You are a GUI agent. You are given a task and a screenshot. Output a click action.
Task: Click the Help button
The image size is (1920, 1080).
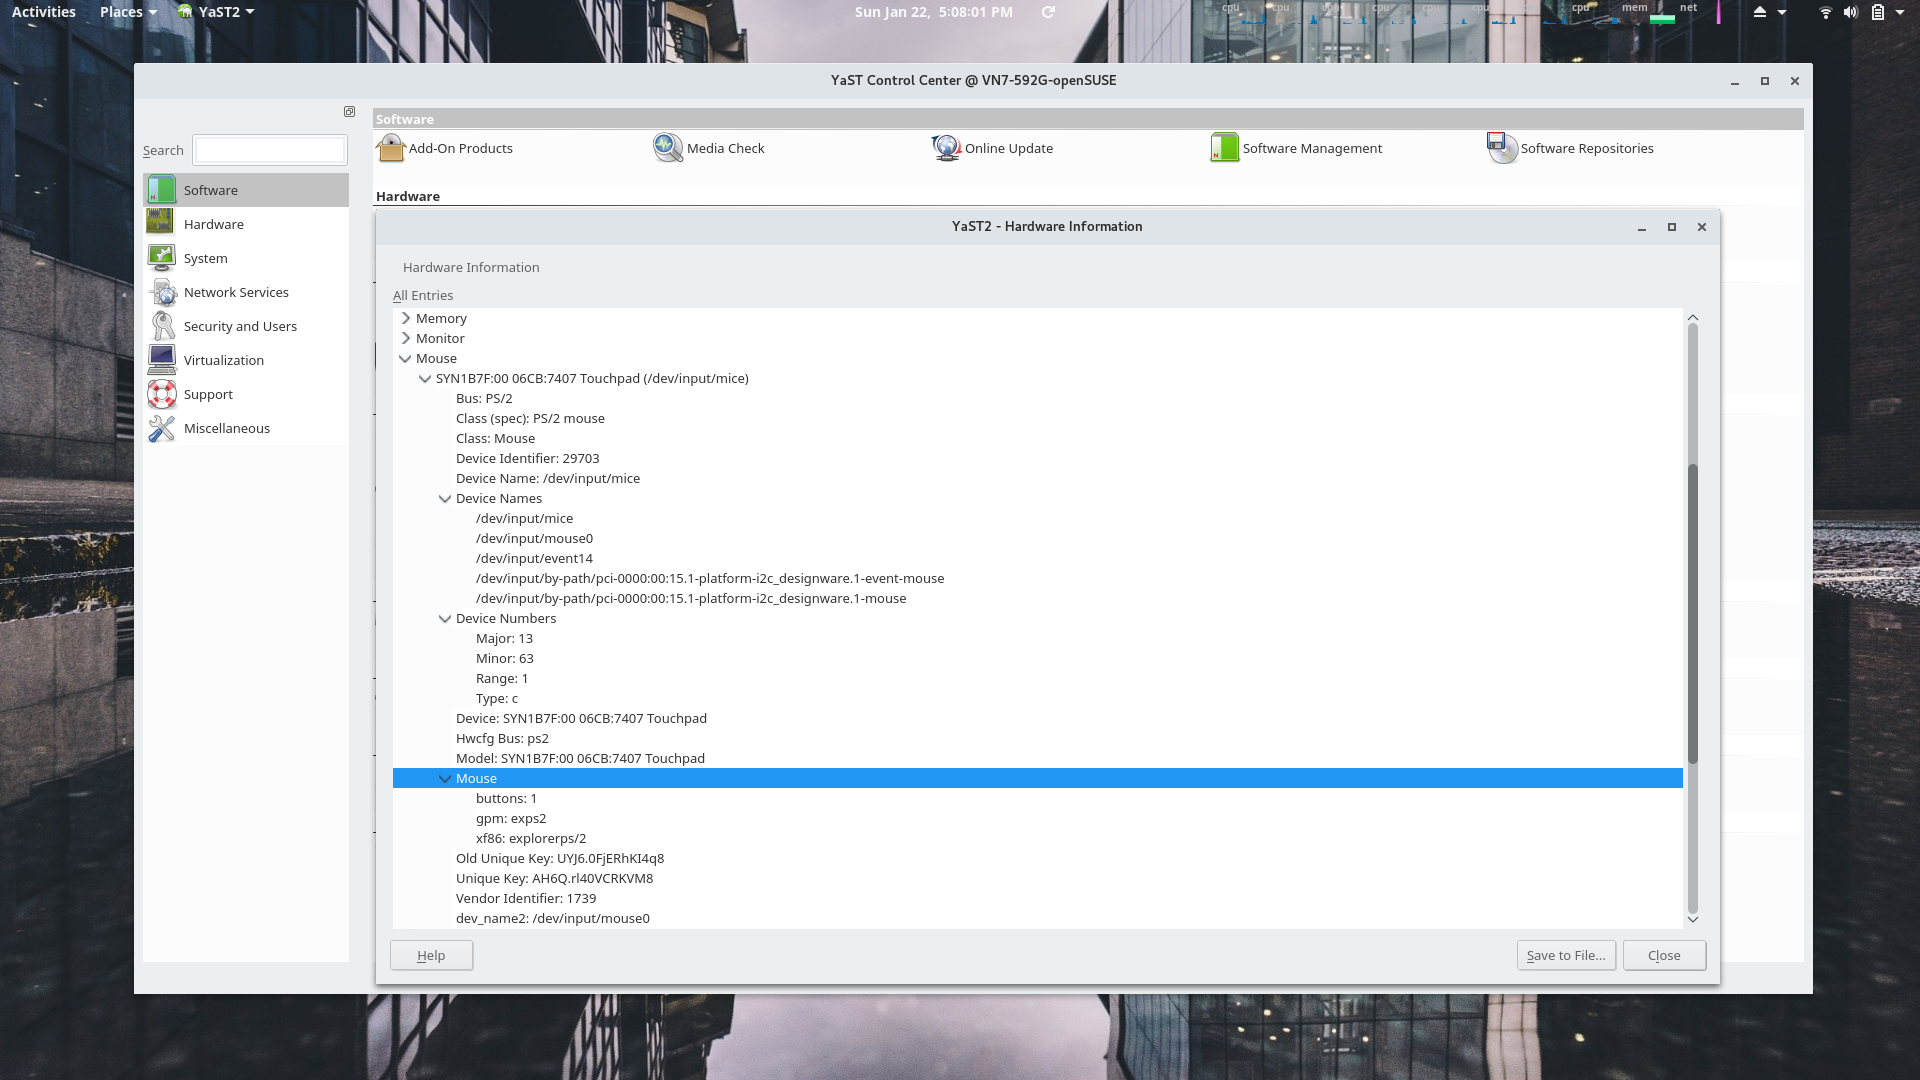[x=431, y=955]
